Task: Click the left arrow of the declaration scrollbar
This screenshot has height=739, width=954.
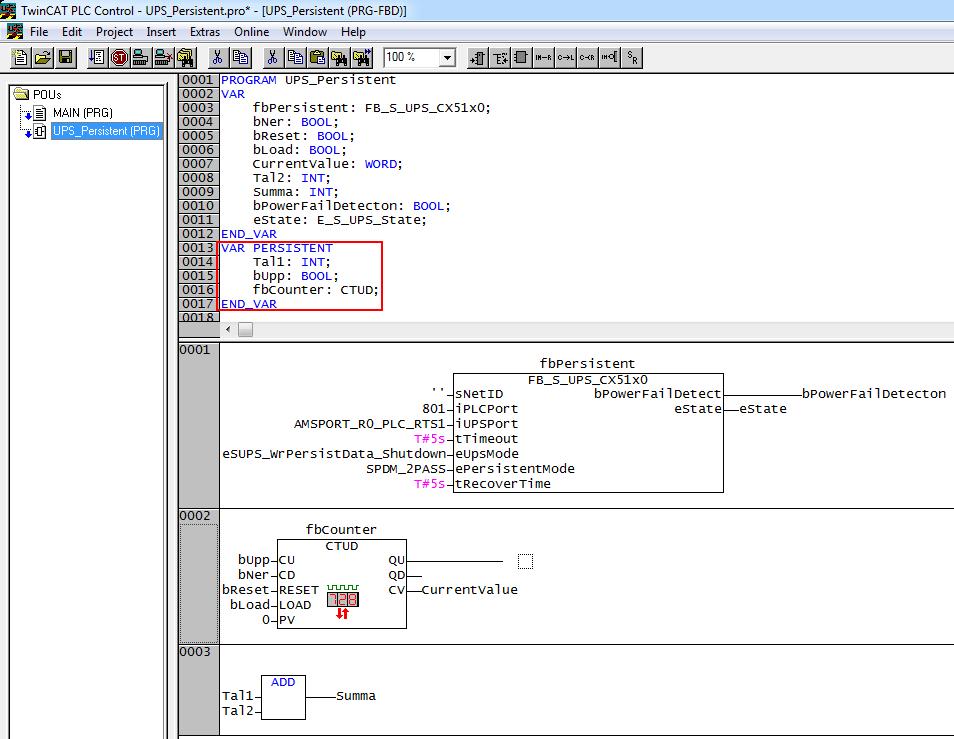Action: click(228, 330)
